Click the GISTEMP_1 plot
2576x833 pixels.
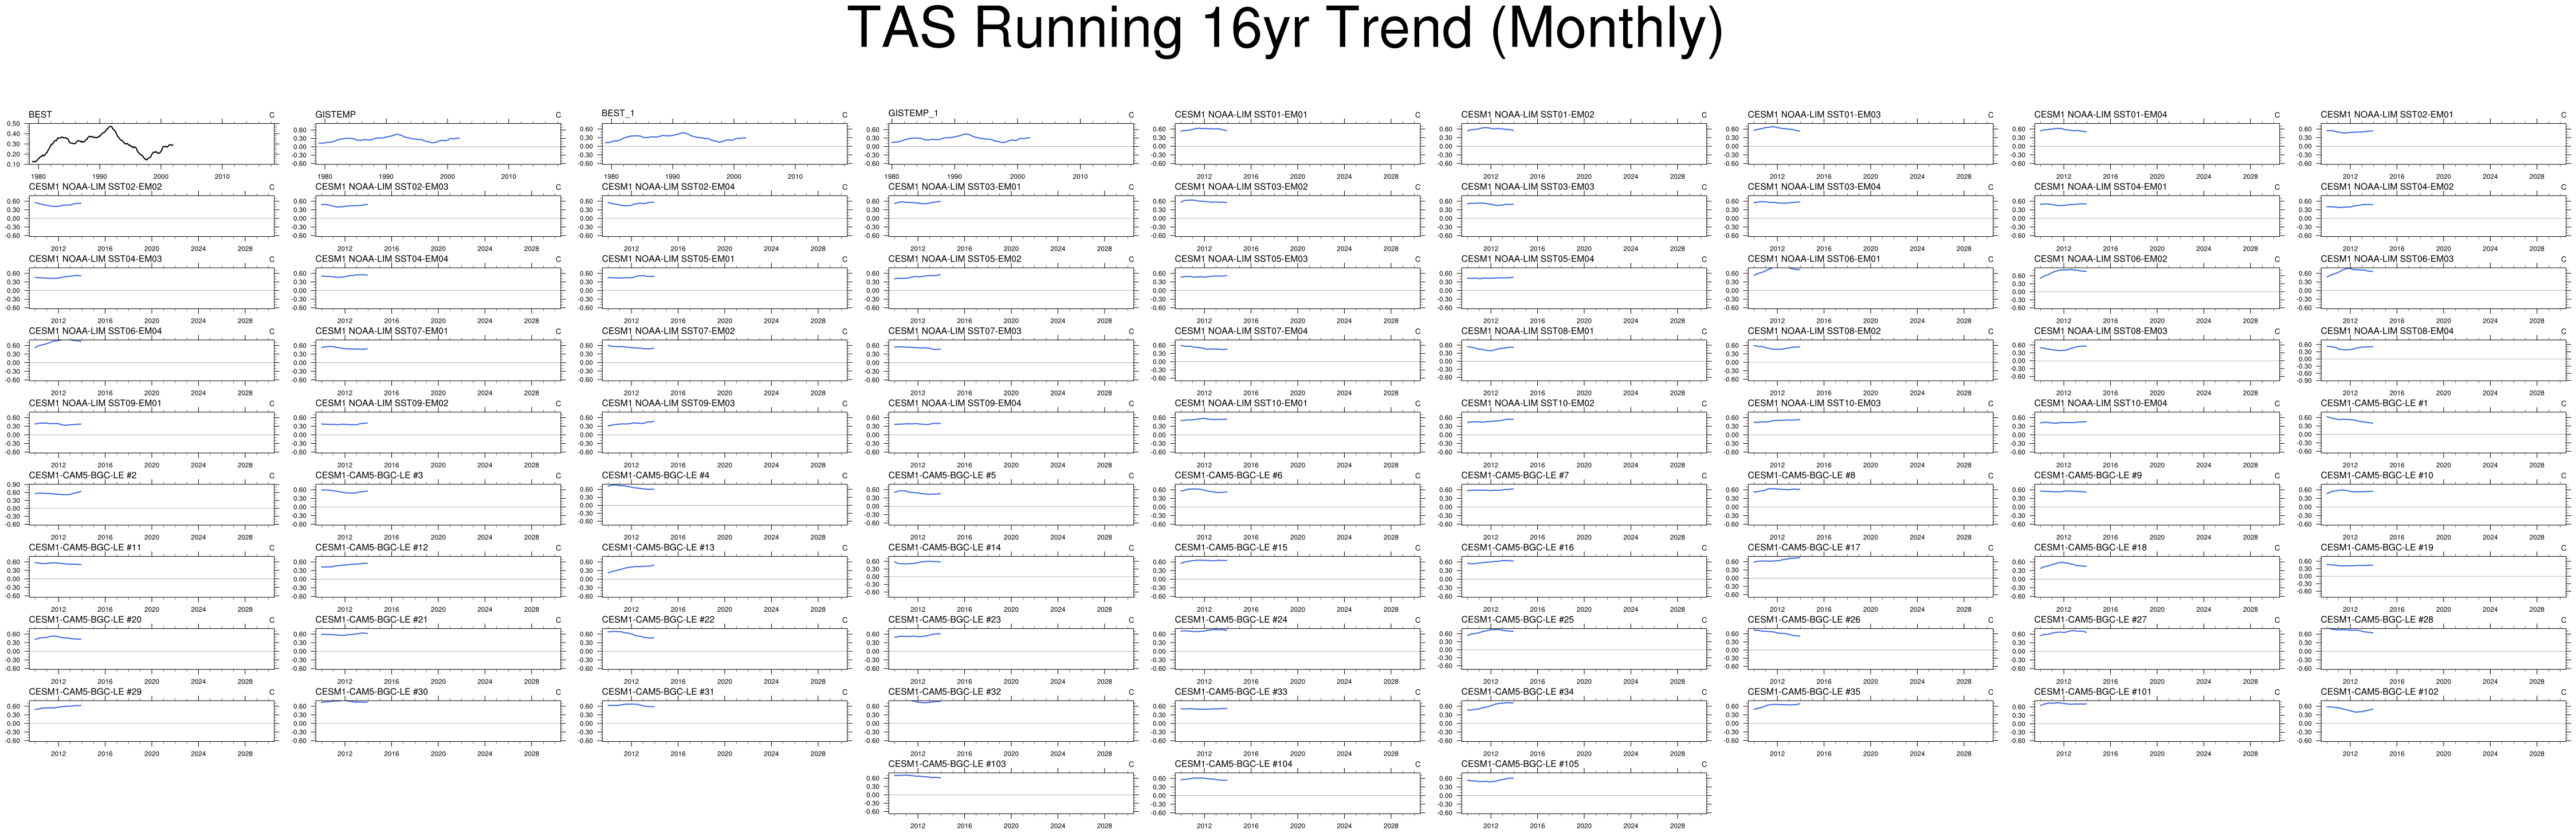pos(1011,144)
